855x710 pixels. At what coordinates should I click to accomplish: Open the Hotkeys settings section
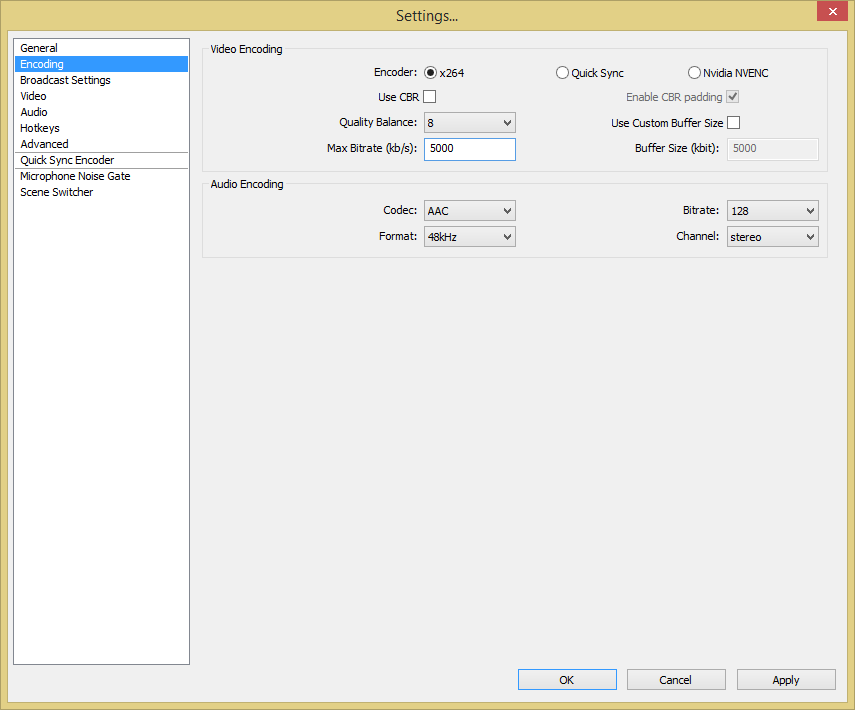pos(101,128)
